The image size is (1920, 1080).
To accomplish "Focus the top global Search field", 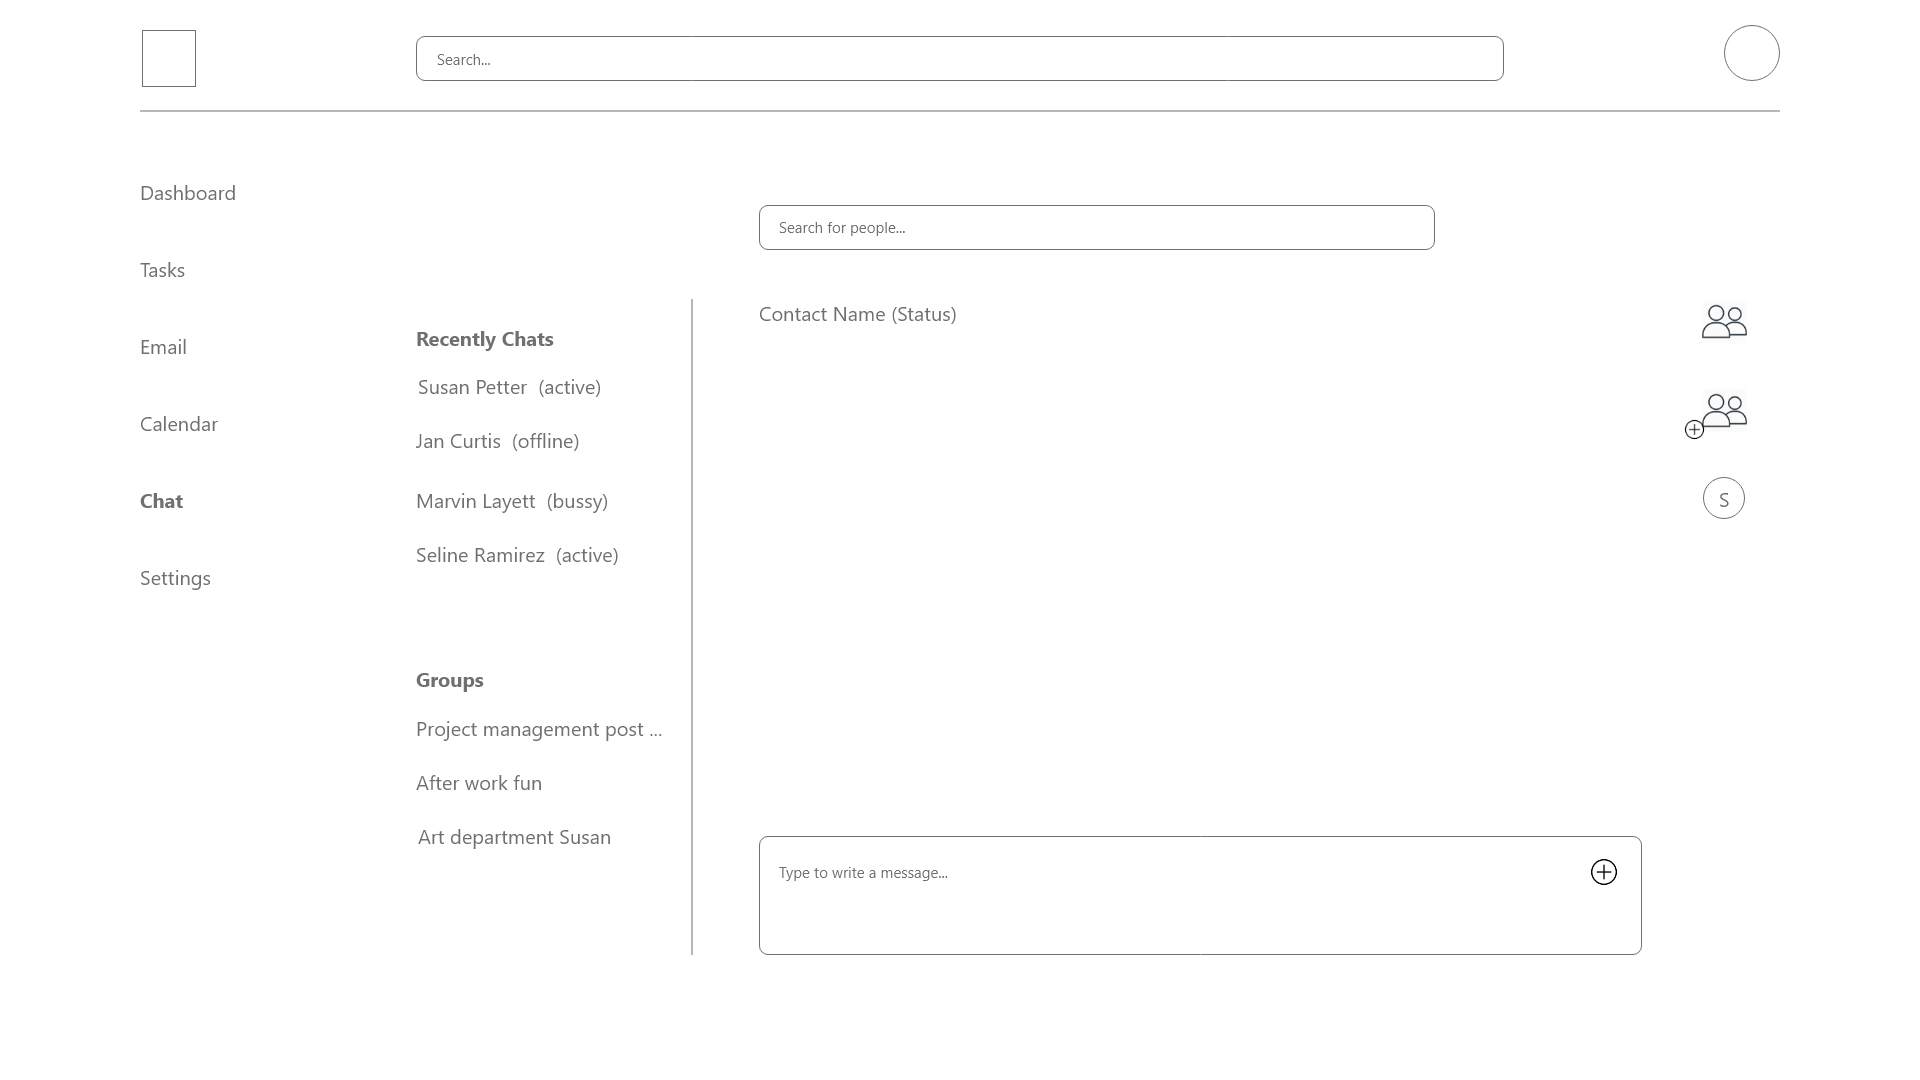I will [960, 59].
